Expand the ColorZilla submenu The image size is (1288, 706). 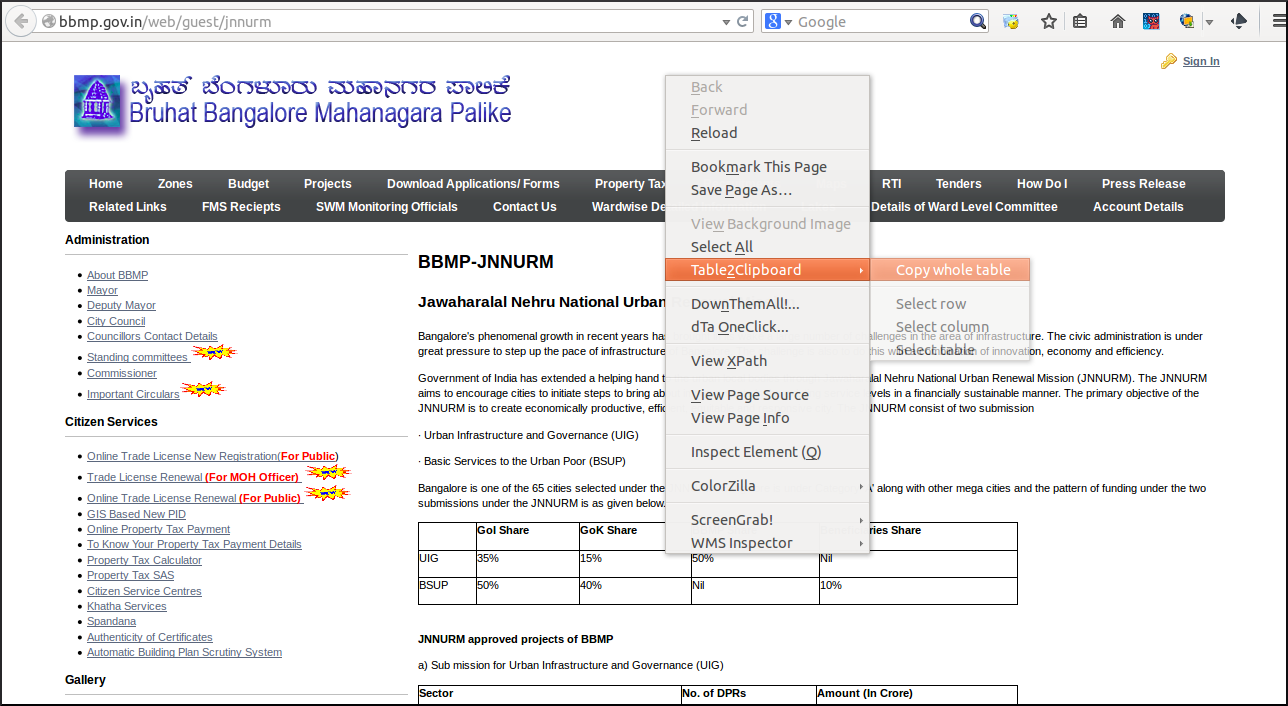[x=768, y=486]
